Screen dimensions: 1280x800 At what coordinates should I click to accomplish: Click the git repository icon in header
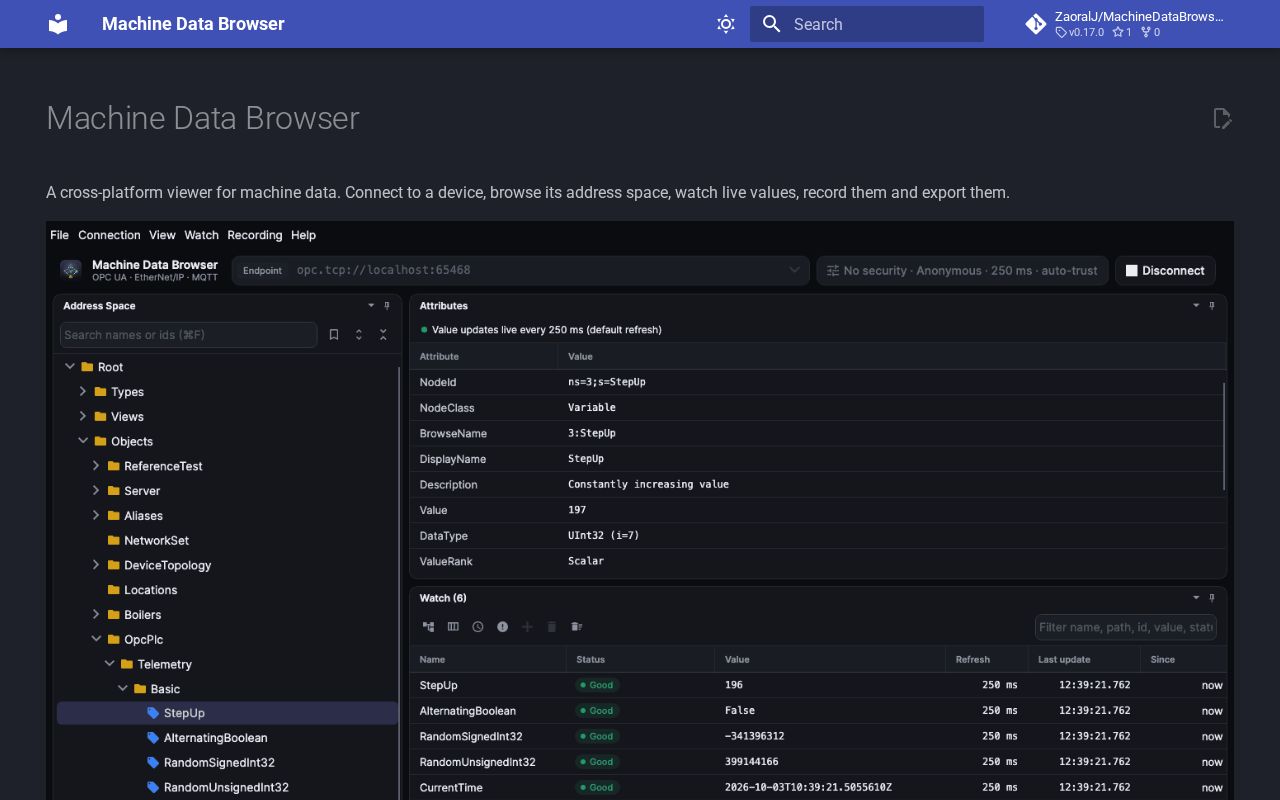(x=1036, y=24)
